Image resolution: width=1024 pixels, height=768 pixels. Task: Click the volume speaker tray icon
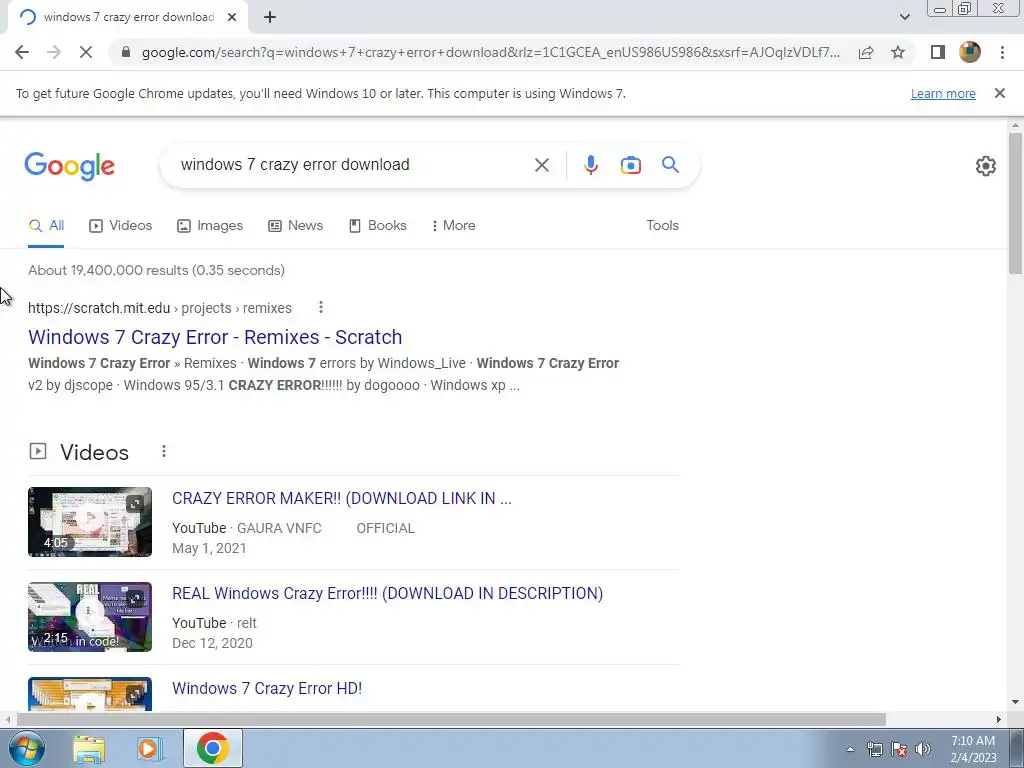click(x=922, y=749)
